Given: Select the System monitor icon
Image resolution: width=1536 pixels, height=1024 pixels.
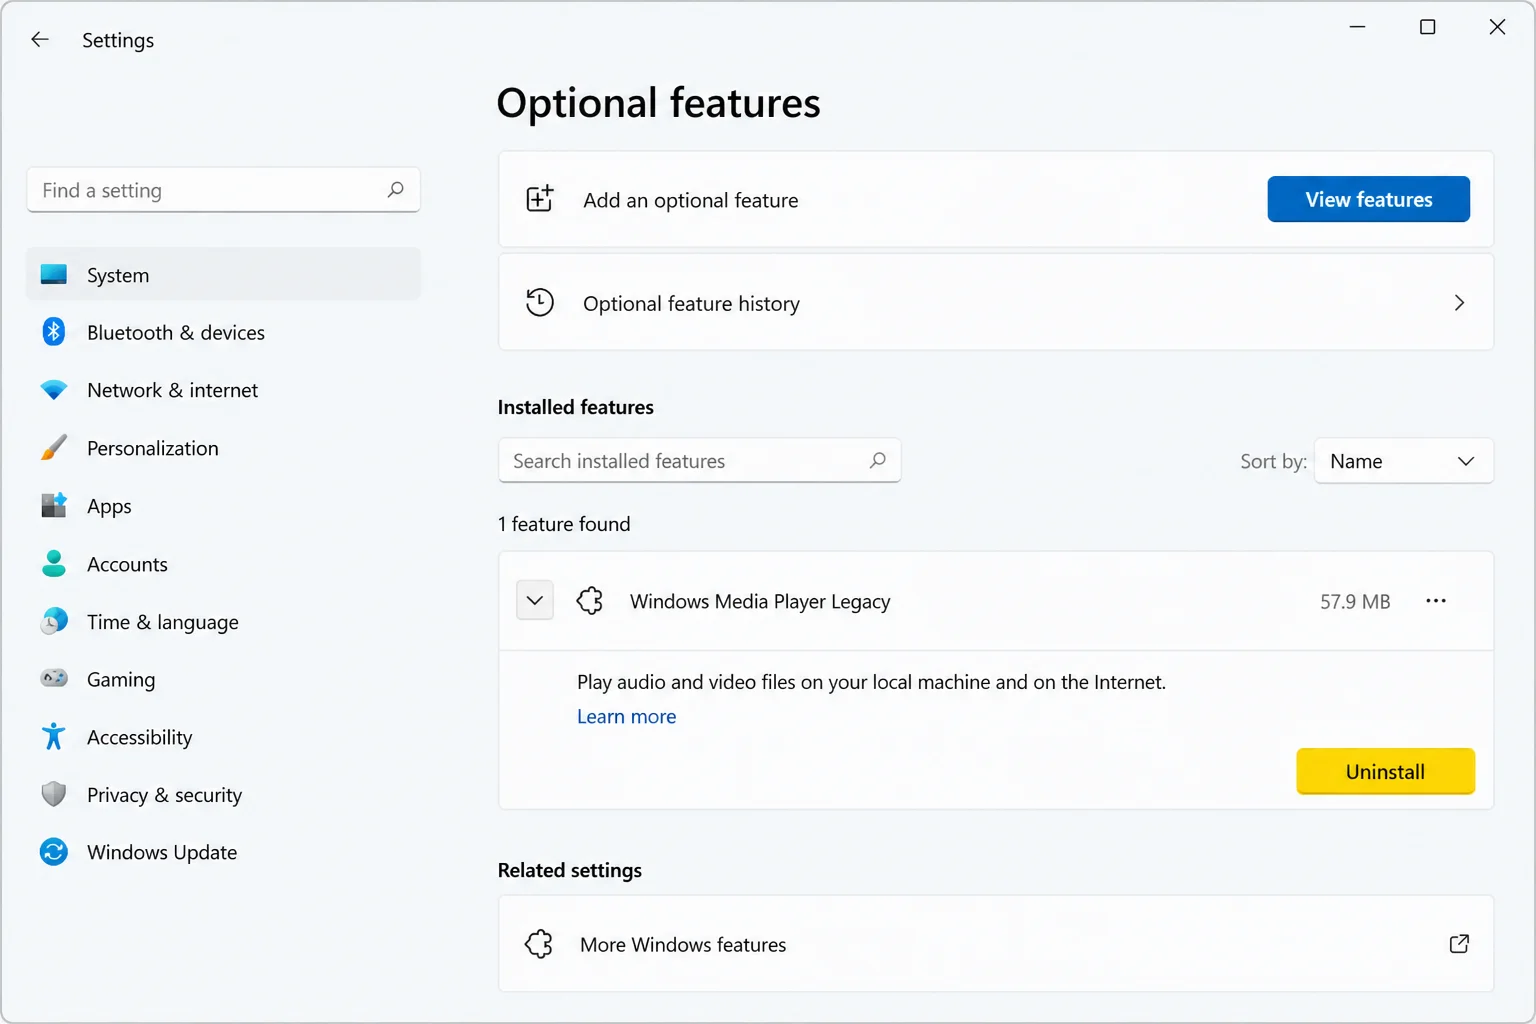Looking at the screenshot, I should 54,274.
